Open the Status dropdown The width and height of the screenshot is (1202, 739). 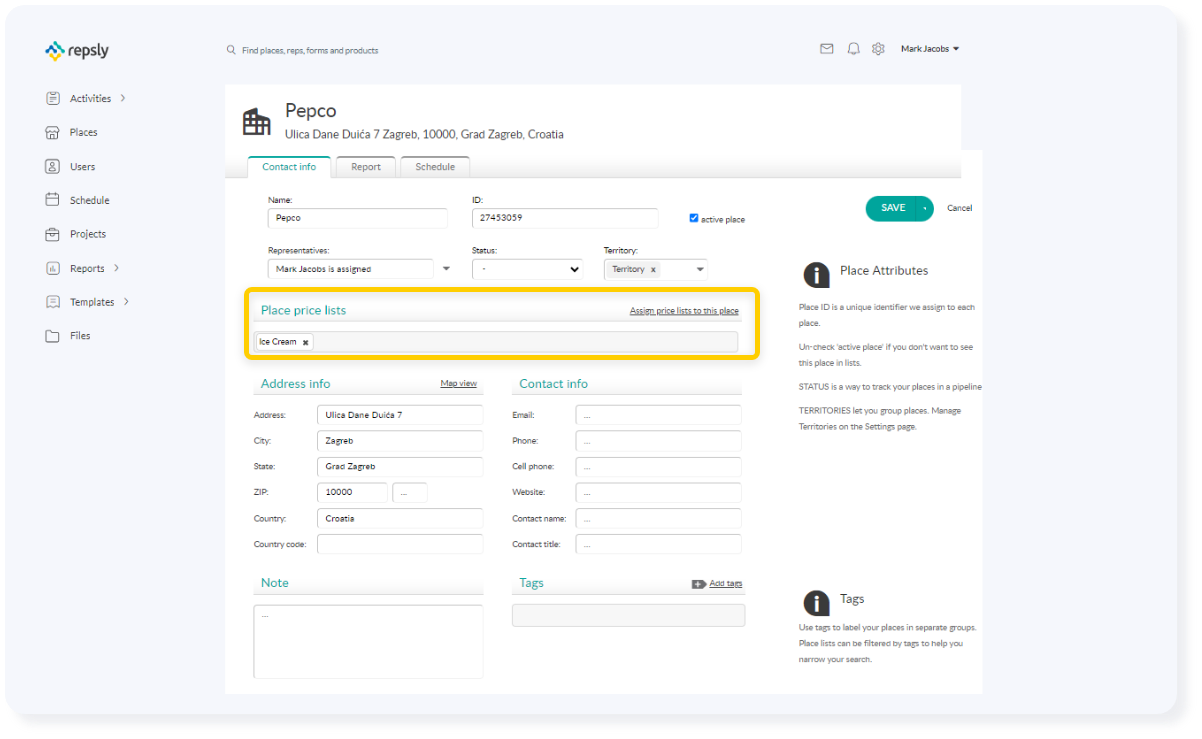[x=527, y=269]
